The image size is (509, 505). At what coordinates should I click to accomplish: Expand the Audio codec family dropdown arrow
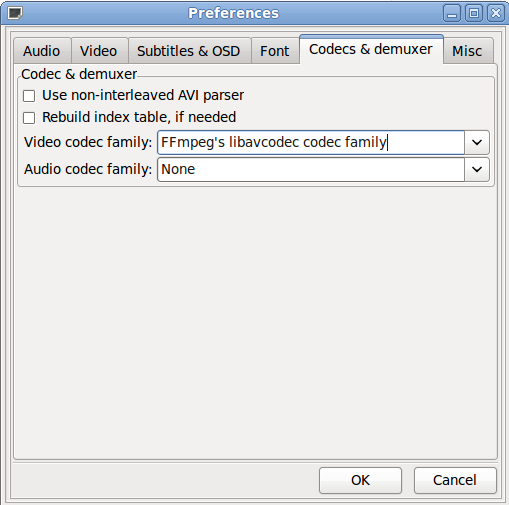coord(477,169)
